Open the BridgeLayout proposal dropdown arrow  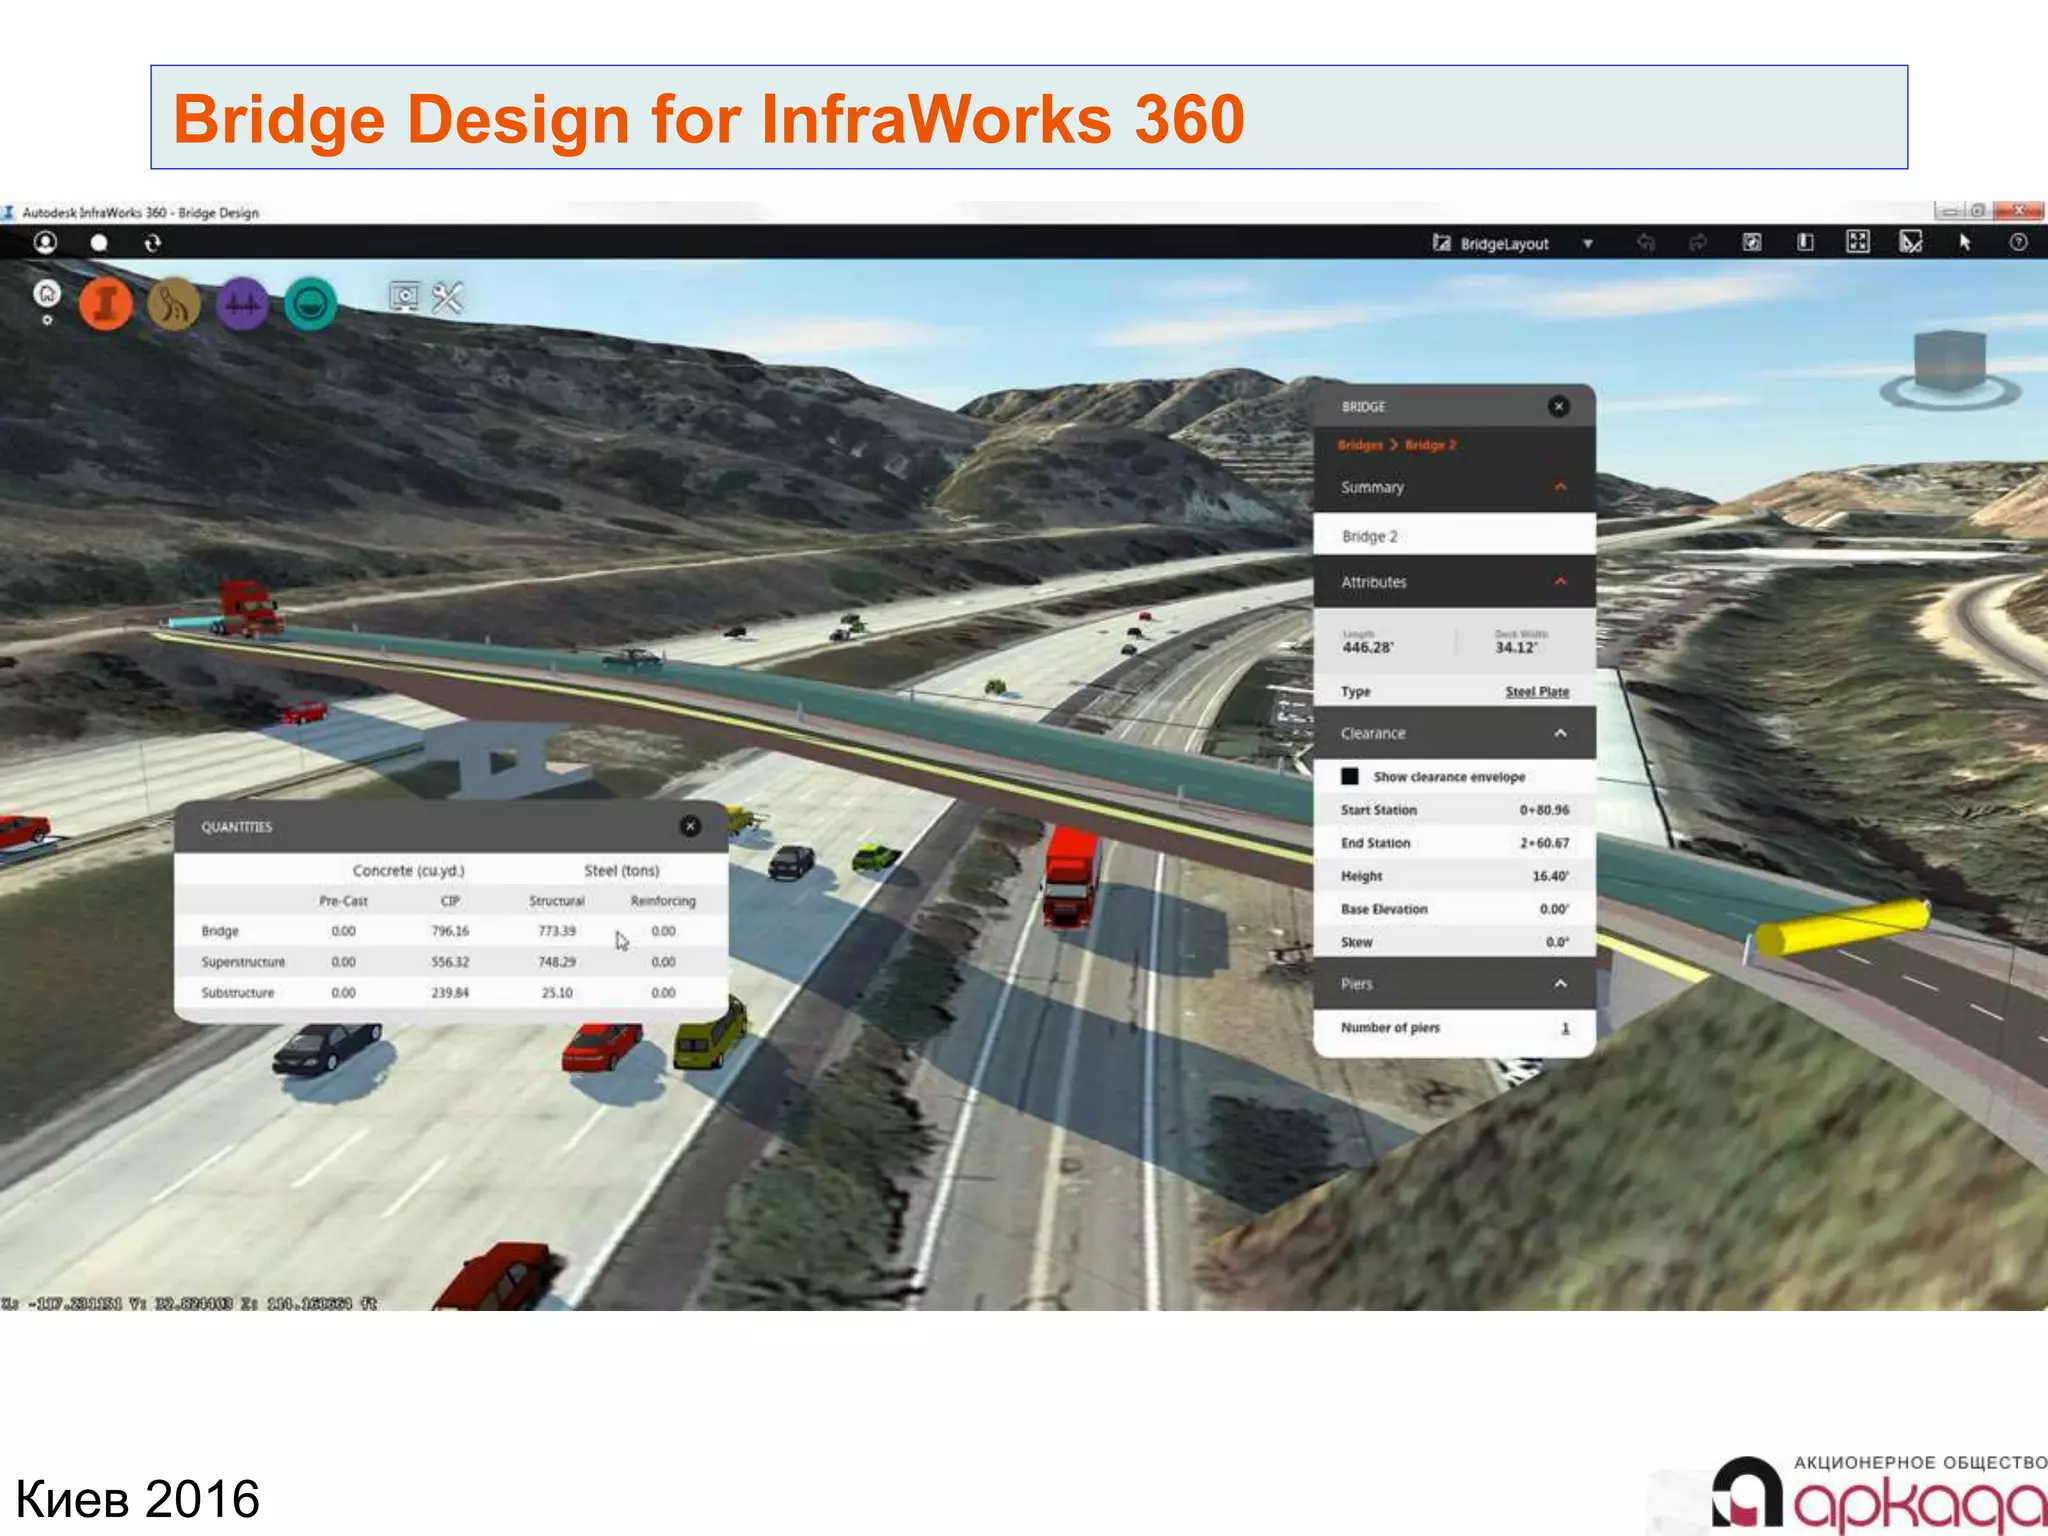pos(1588,244)
